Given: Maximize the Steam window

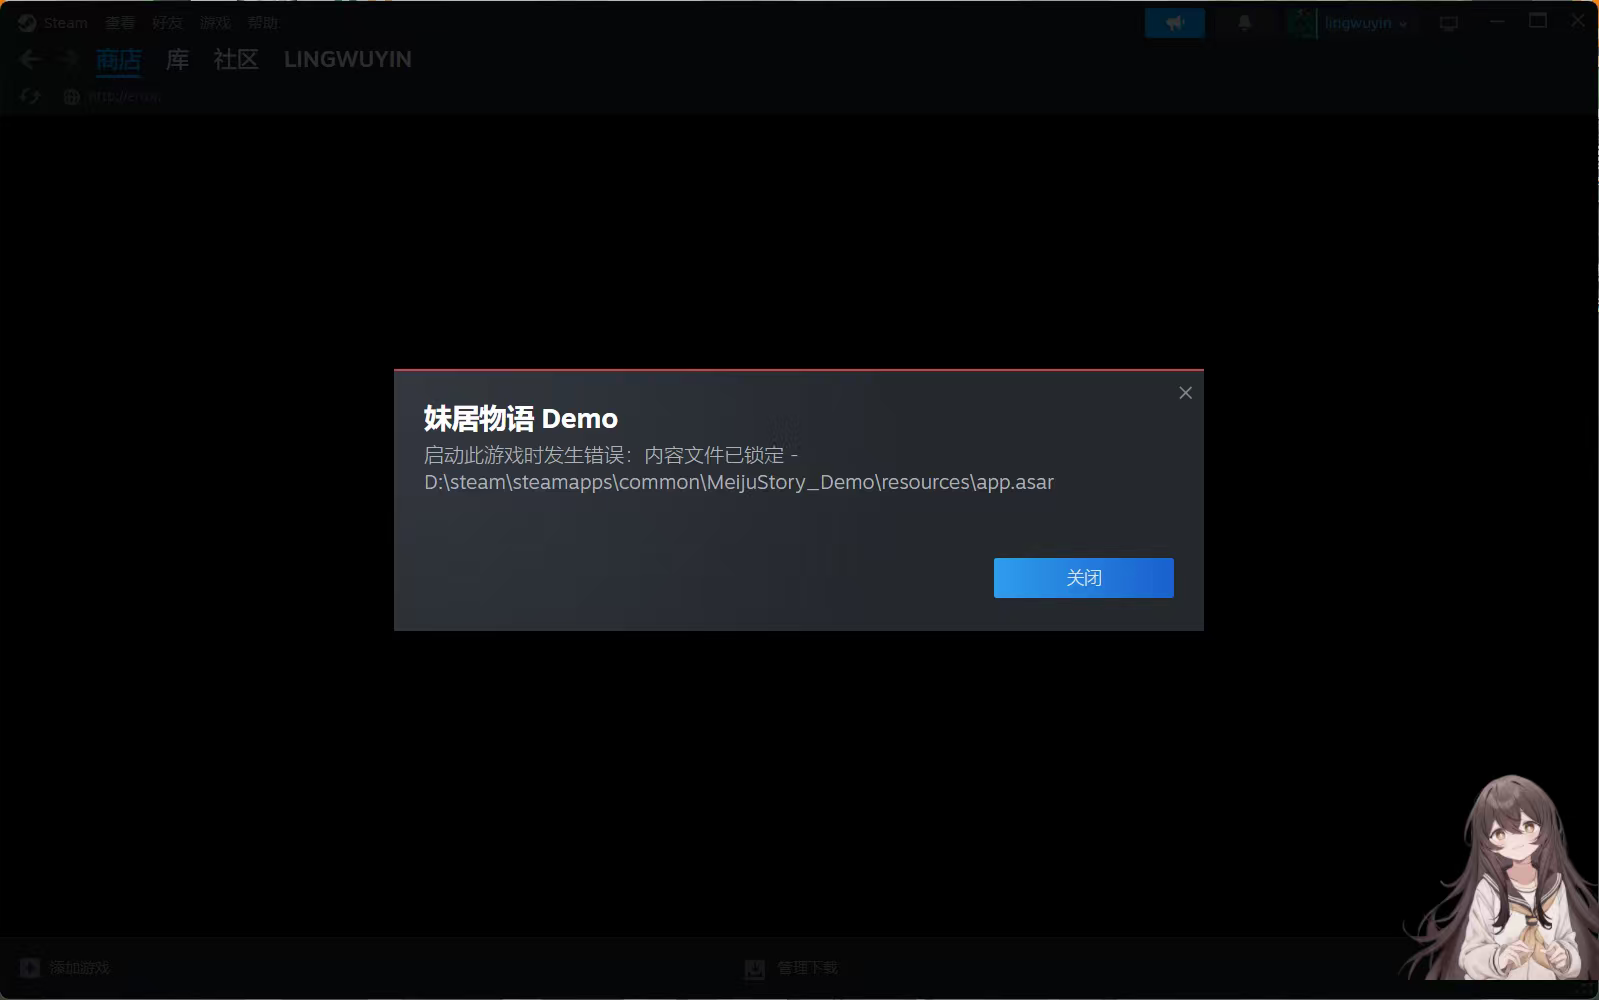Looking at the screenshot, I should [x=1538, y=21].
